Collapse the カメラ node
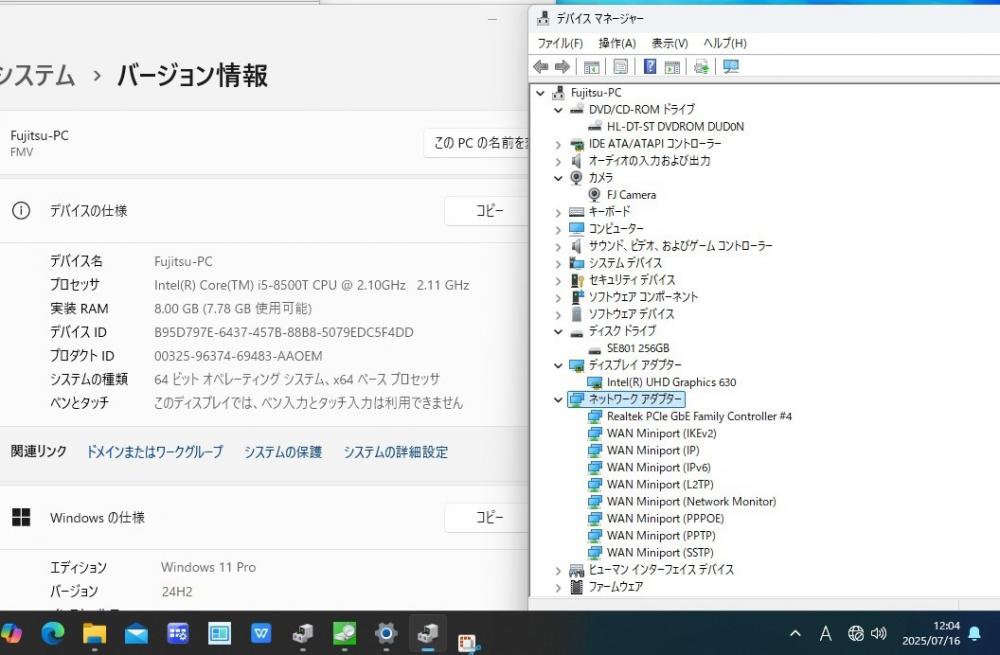The height and width of the screenshot is (655, 1000). coord(558,178)
